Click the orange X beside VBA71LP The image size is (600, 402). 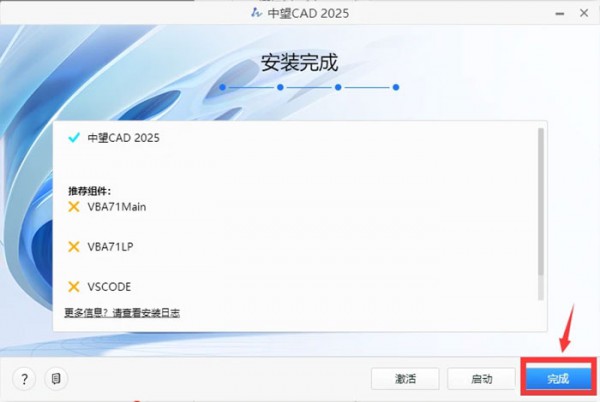pyautogui.click(x=73, y=247)
